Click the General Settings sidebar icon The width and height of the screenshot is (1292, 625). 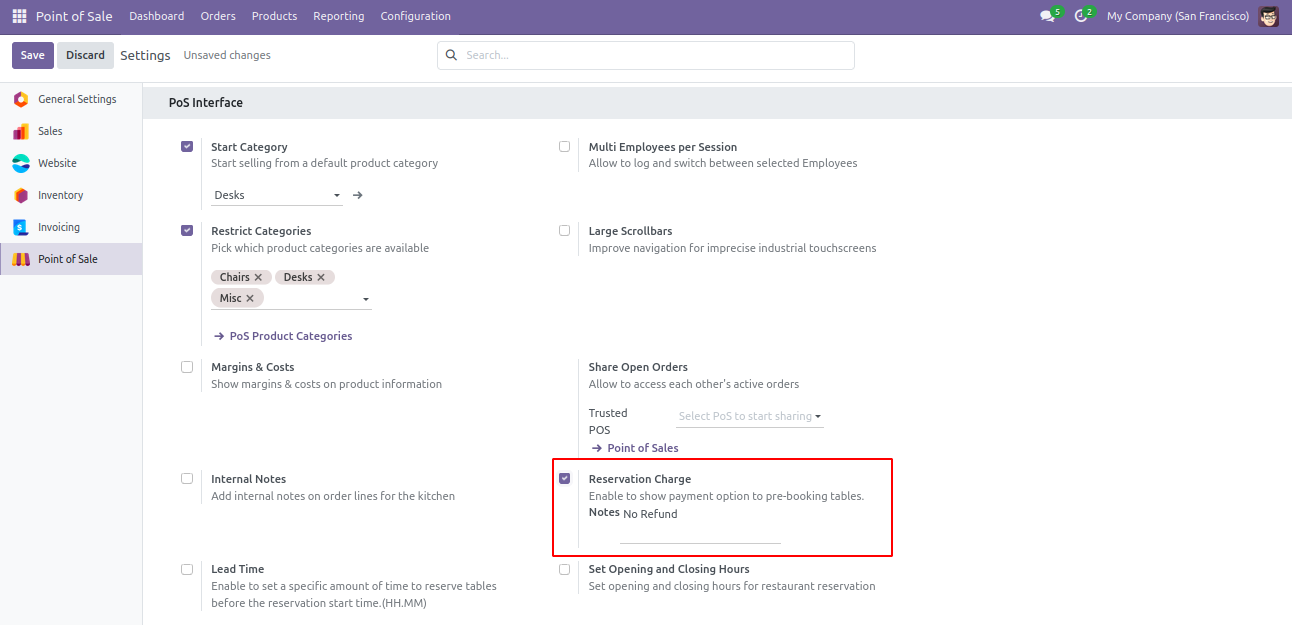click(x=20, y=99)
